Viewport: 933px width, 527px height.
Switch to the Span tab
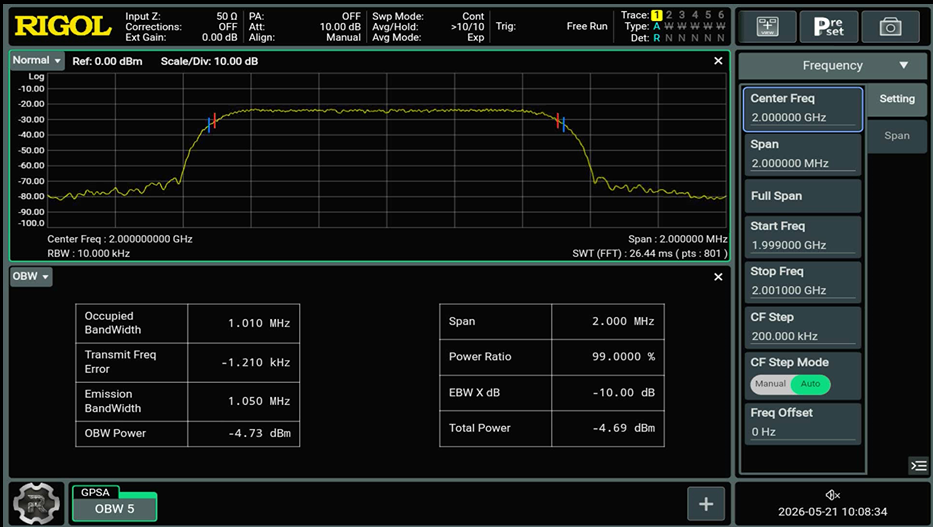pyautogui.click(x=897, y=136)
